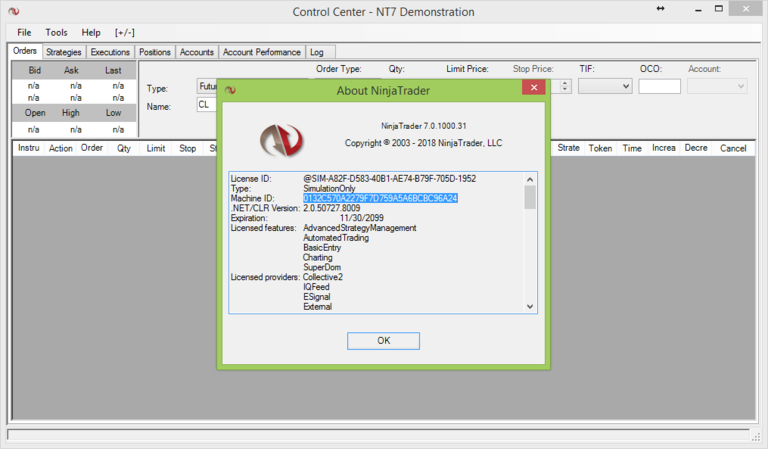
Task: Open the Log tab
Action: pyautogui.click(x=316, y=52)
